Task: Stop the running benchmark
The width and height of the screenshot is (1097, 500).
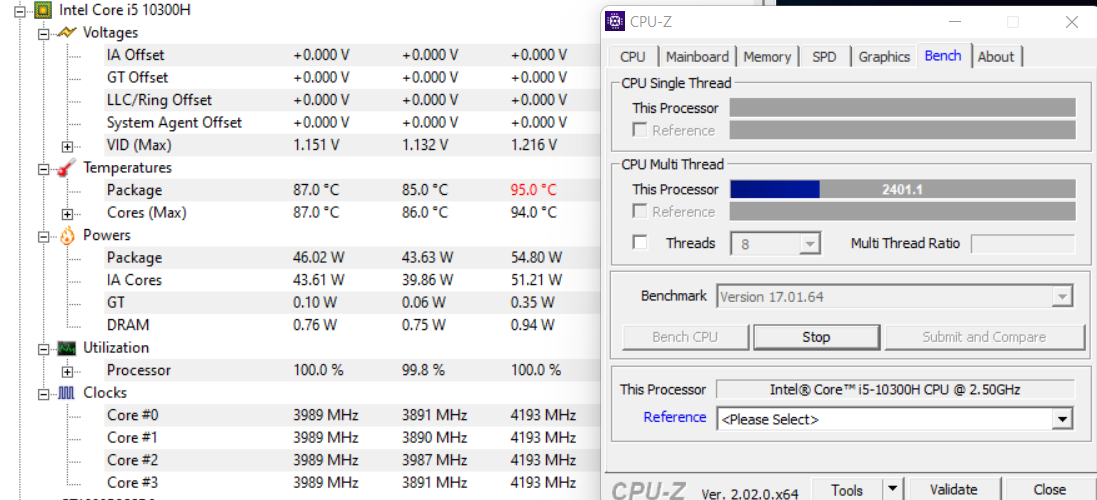Action: [x=816, y=337]
